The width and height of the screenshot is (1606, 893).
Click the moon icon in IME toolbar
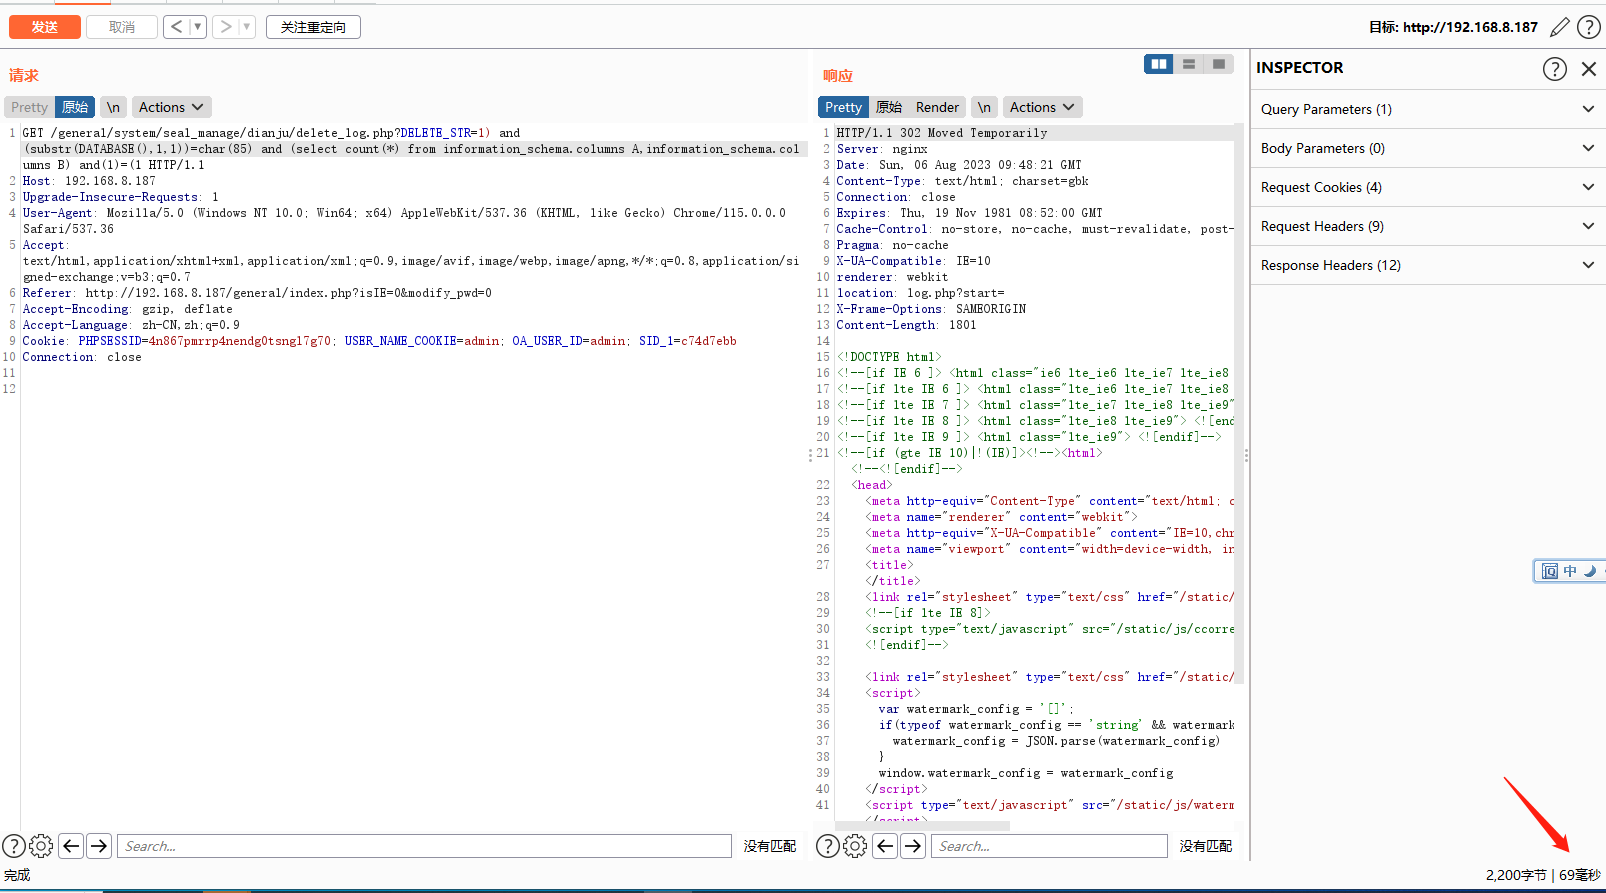click(1590, 571)
